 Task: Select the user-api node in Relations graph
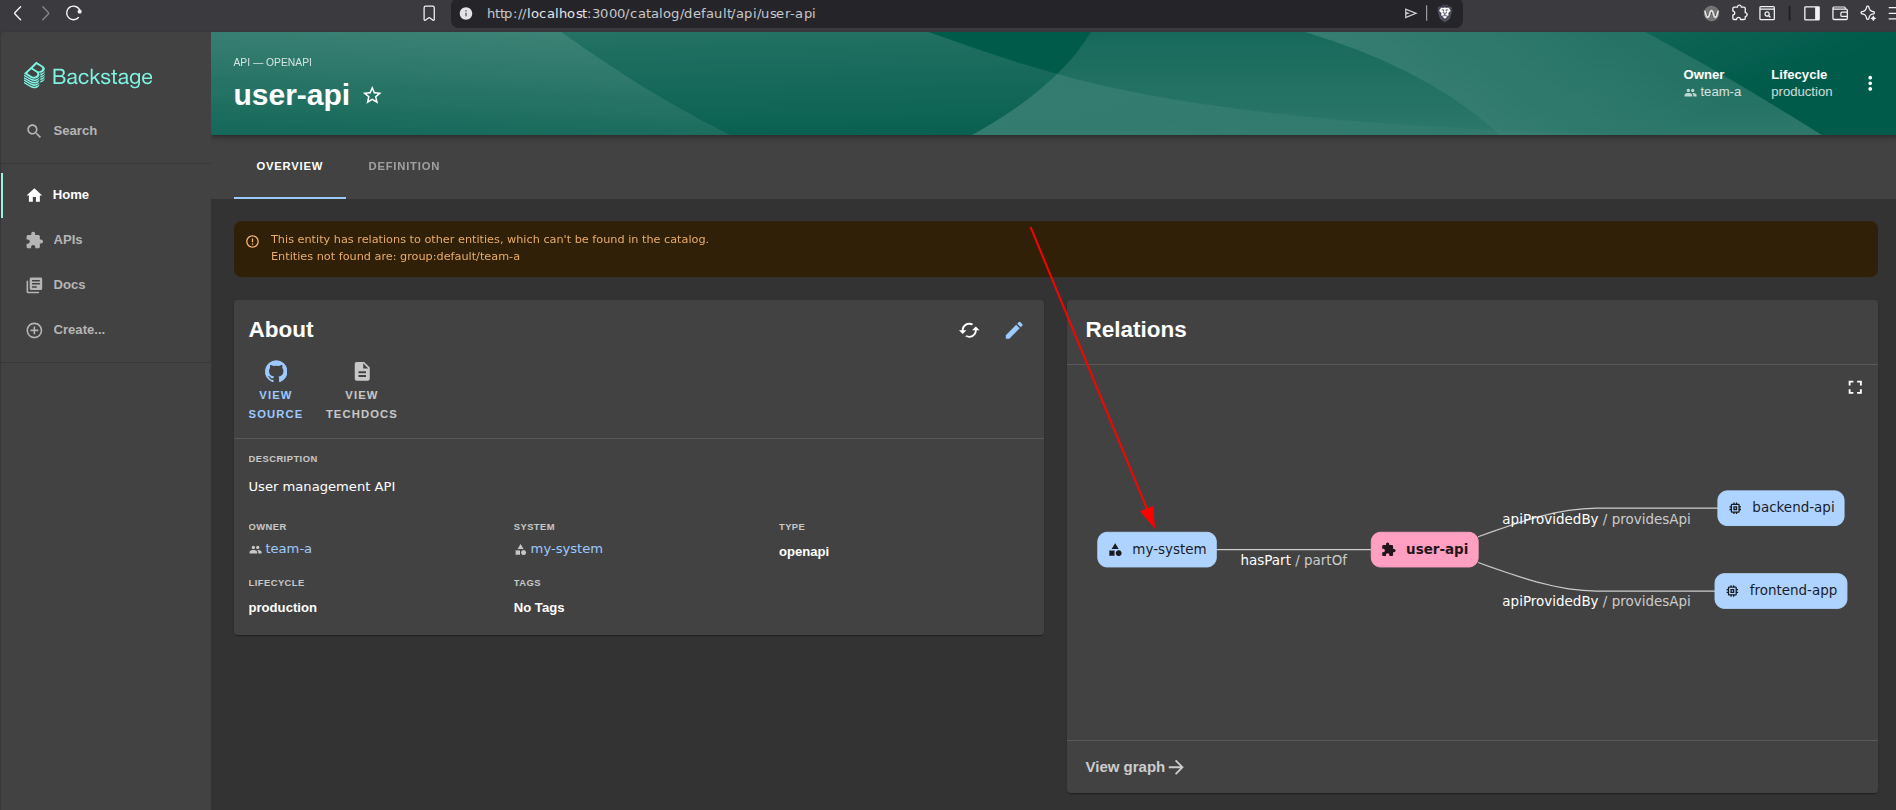click(1424, 550)
